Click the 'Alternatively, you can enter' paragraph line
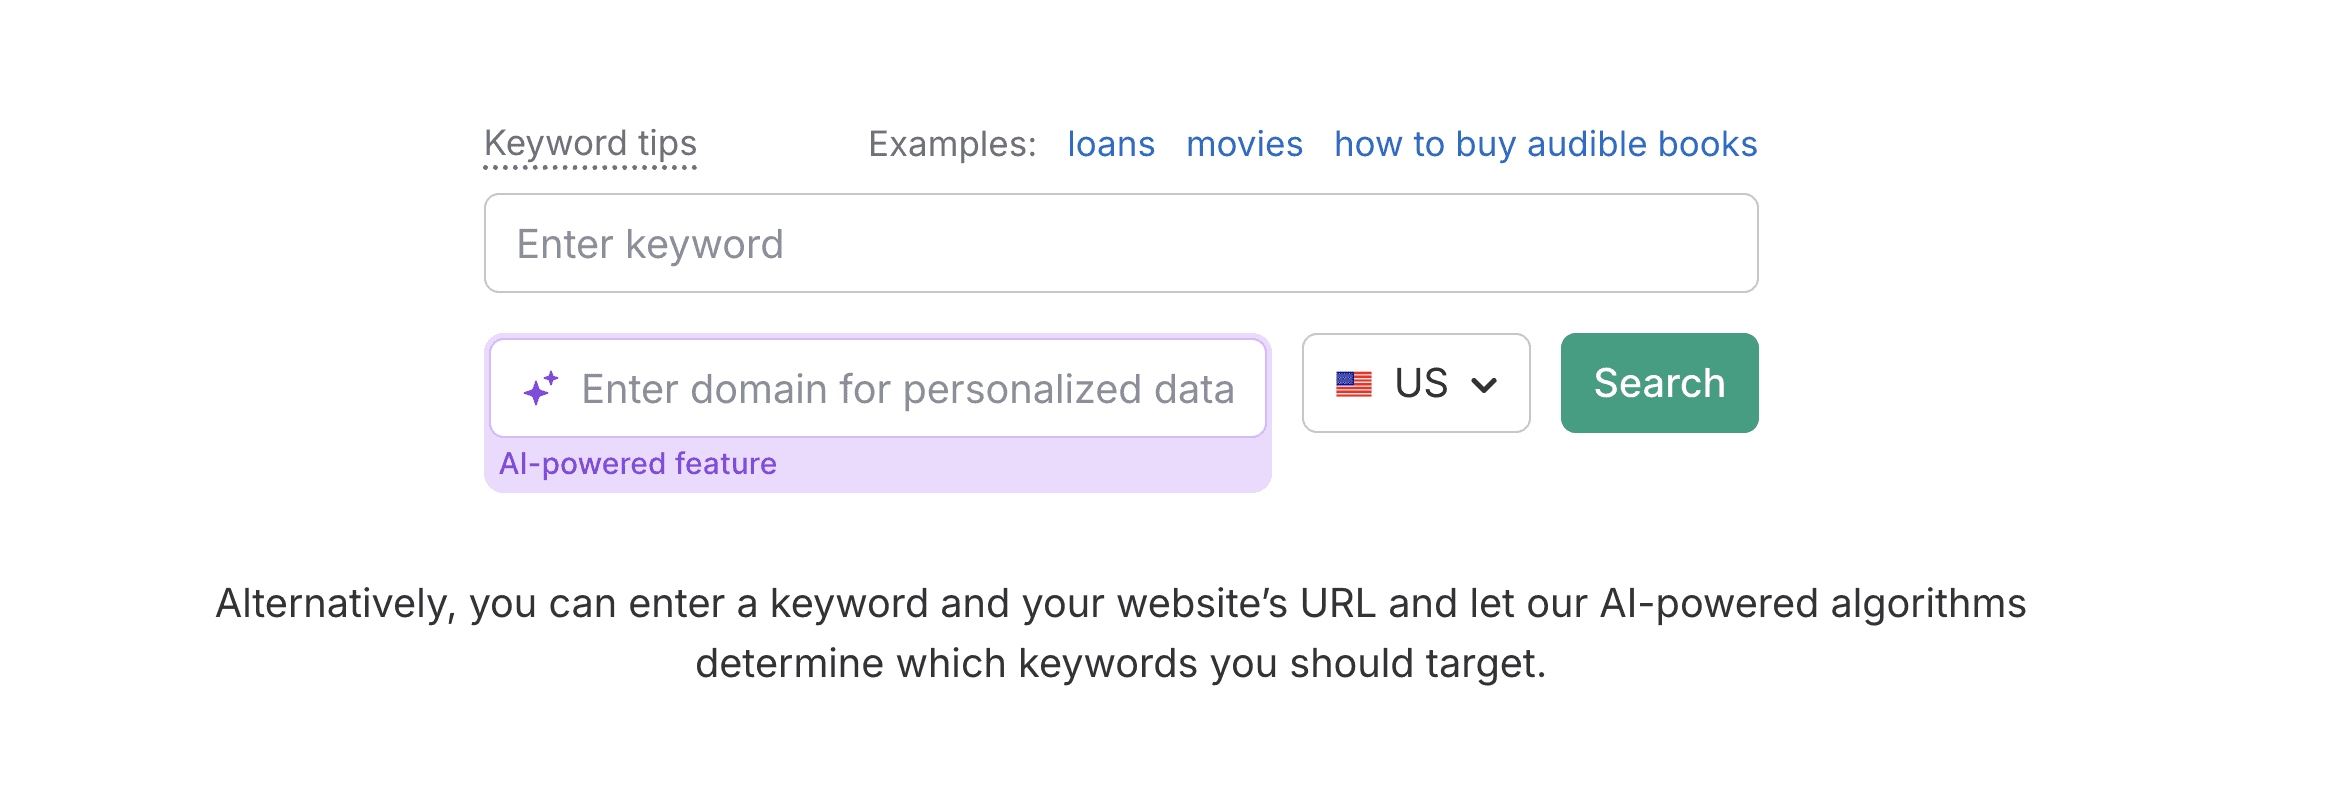Viewport: 2334px width, 792px height. 1121,604
